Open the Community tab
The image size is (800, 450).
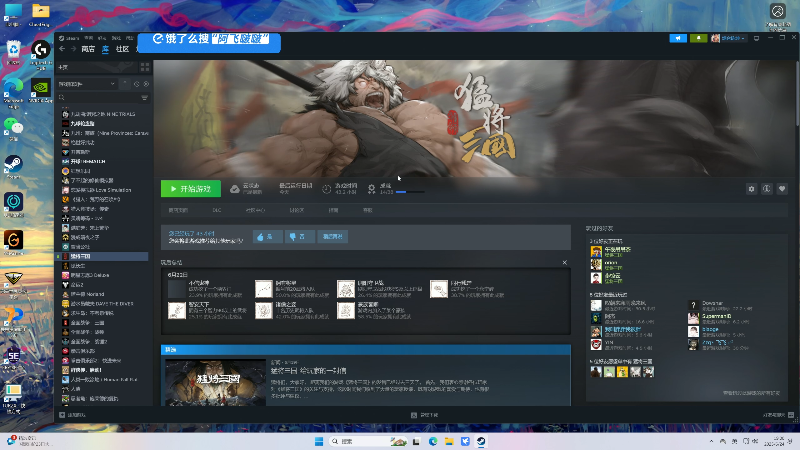(122, 49)
